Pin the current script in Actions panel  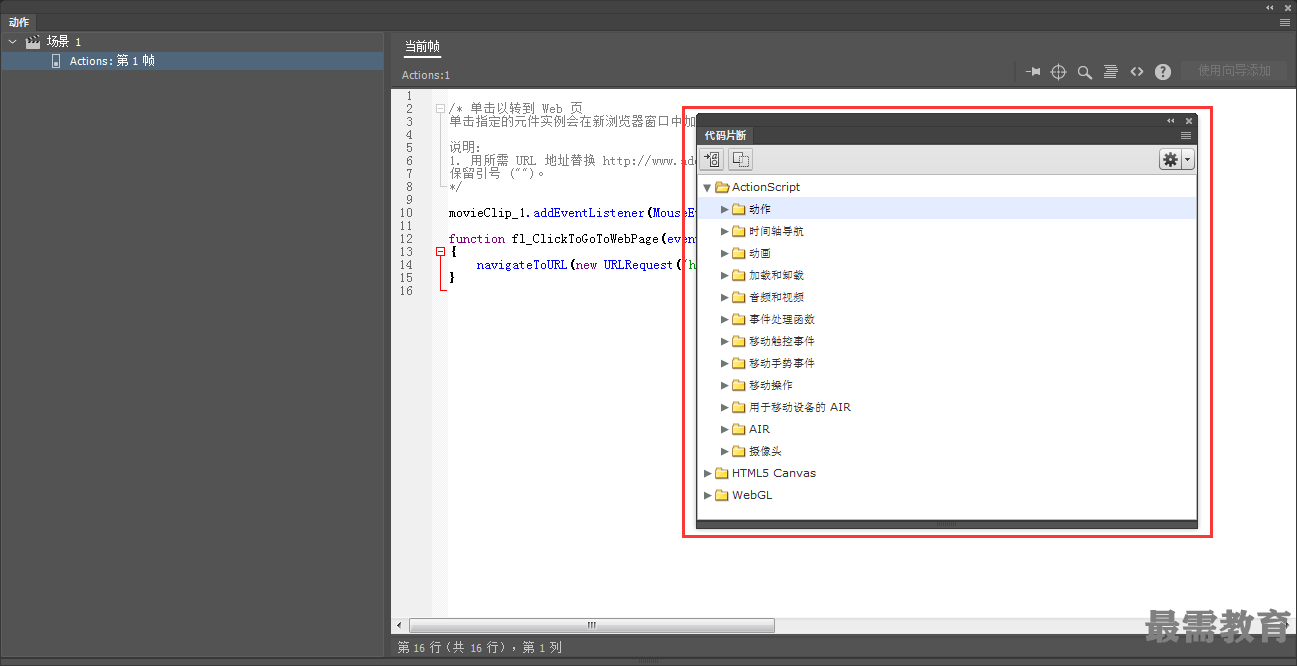[x=1033, y=72]
